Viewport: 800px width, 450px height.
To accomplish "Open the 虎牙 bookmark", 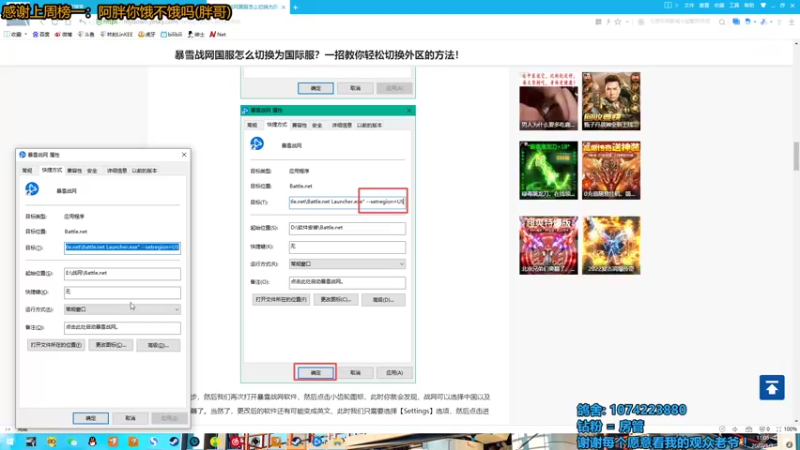I will [146, 34].
